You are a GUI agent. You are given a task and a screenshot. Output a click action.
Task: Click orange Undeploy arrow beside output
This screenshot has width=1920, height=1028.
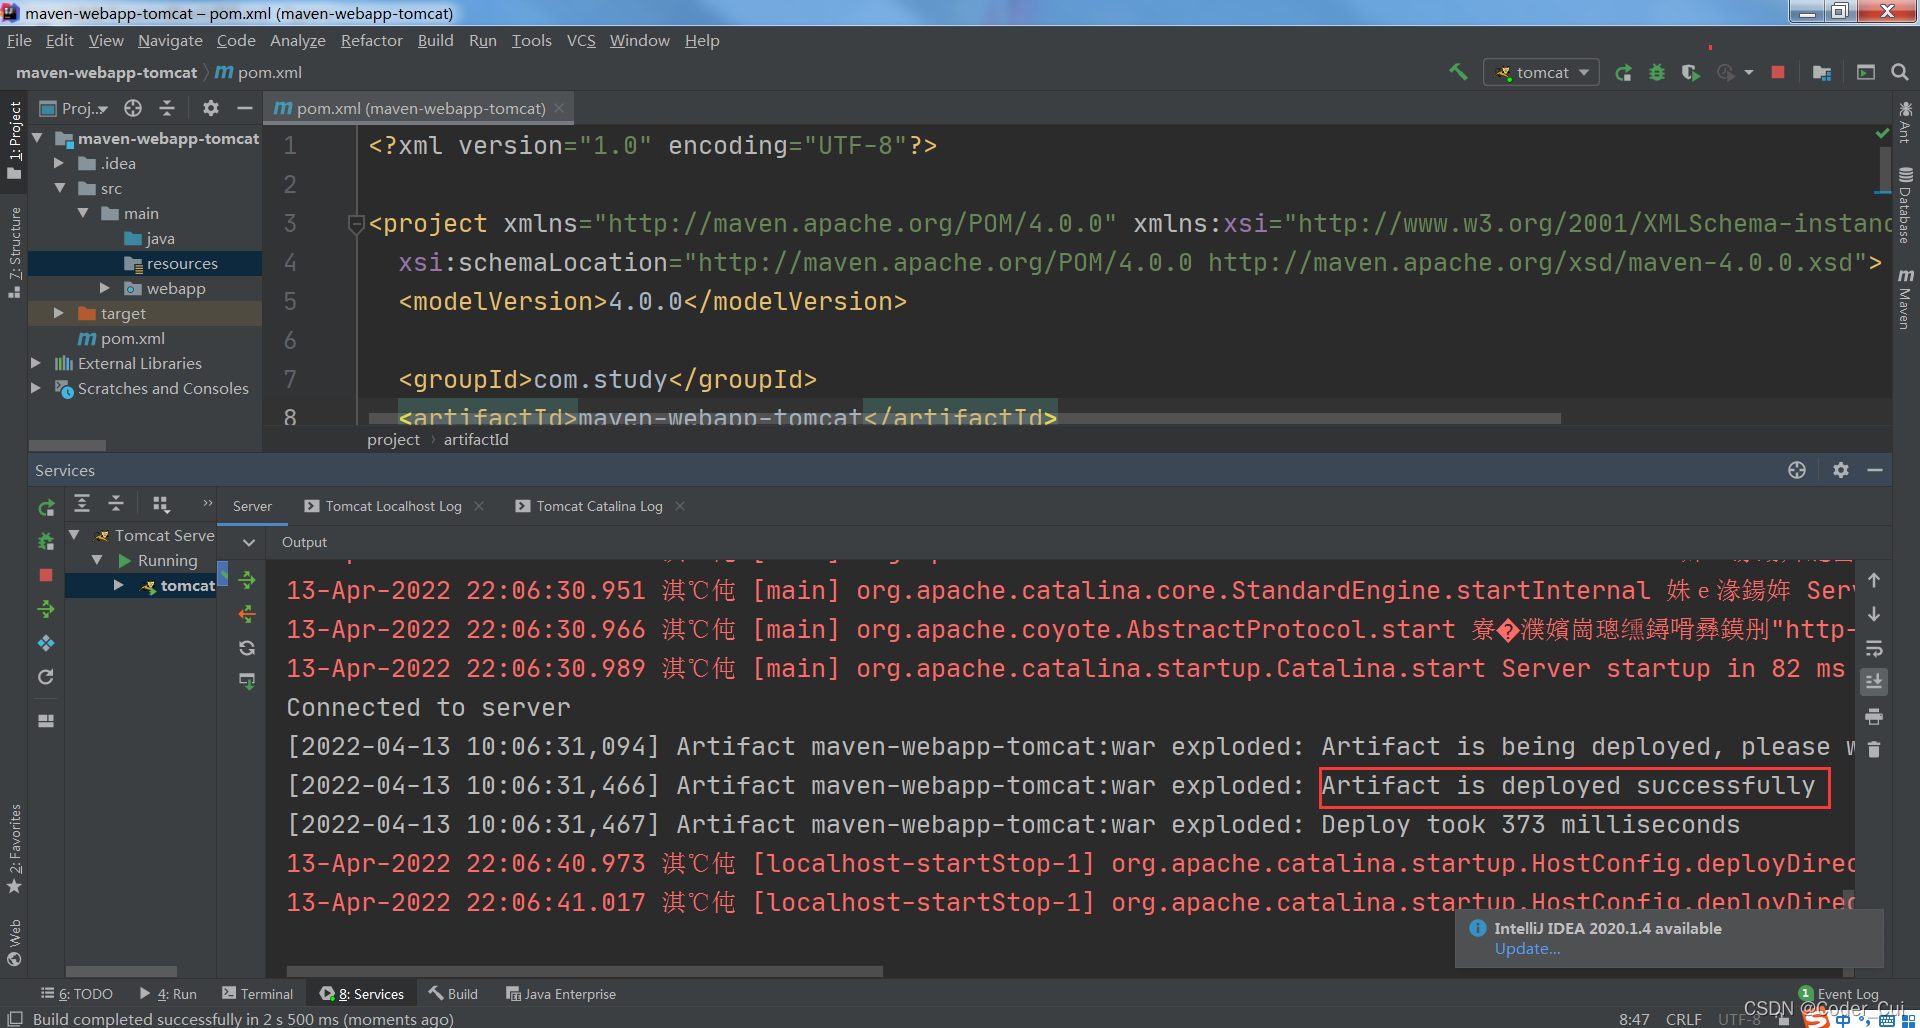[x=247, y=614]
